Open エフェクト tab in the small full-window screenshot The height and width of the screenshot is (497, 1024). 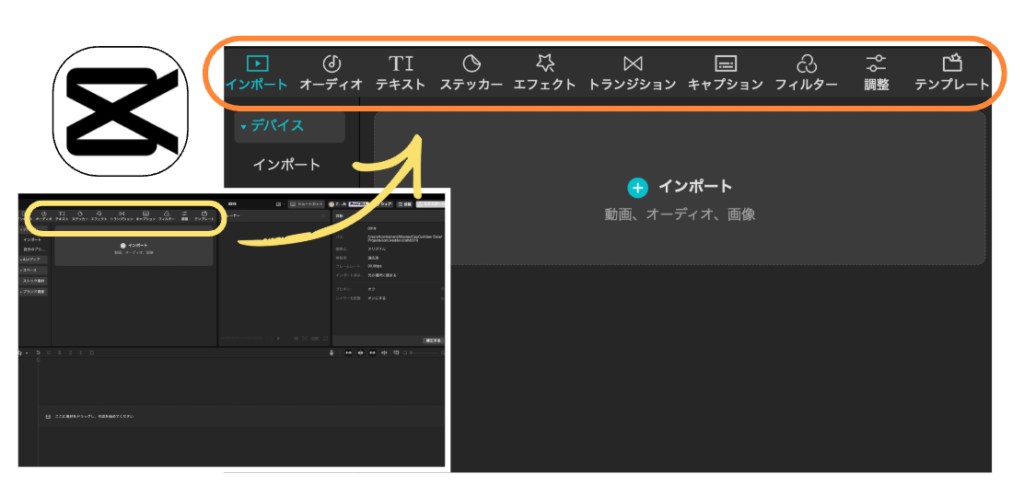99,216
